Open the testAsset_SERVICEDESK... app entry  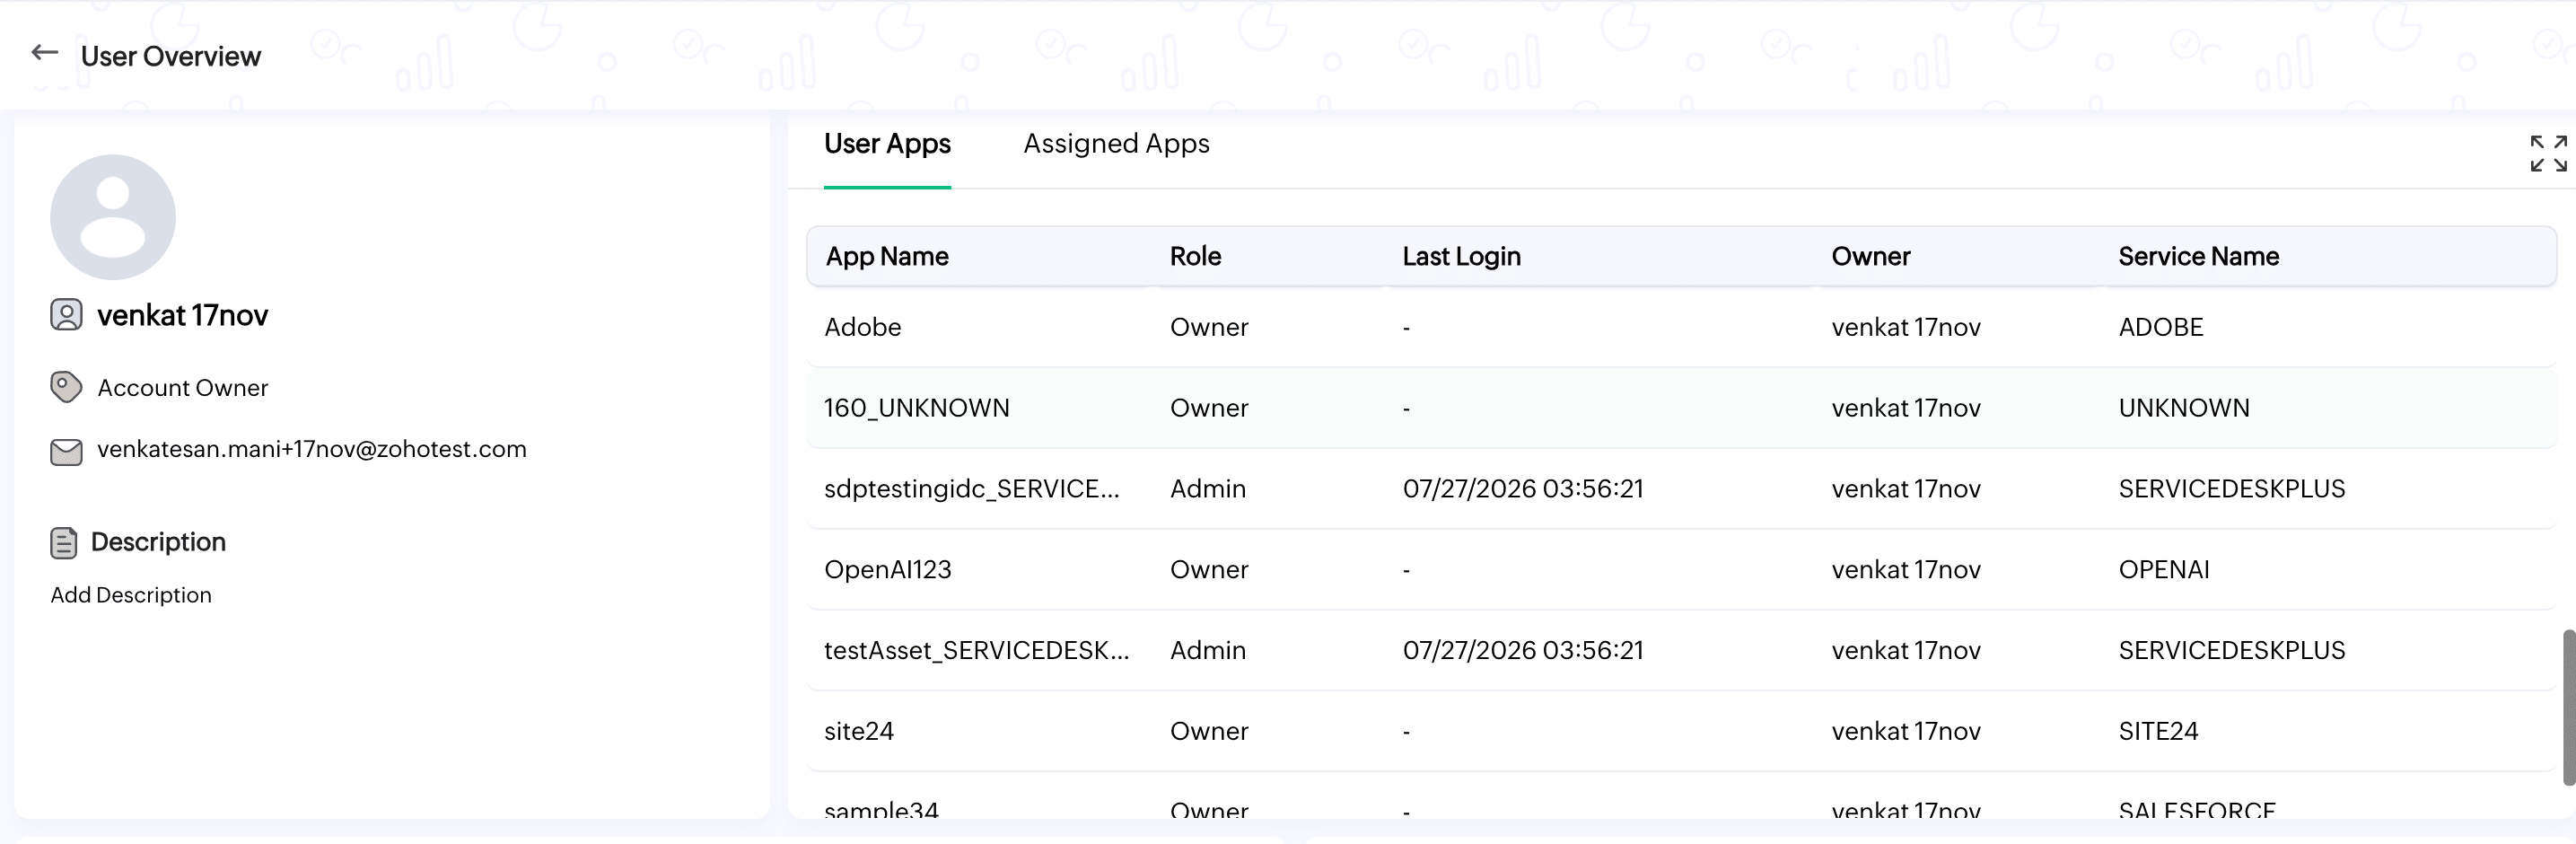tap(976, 651)
